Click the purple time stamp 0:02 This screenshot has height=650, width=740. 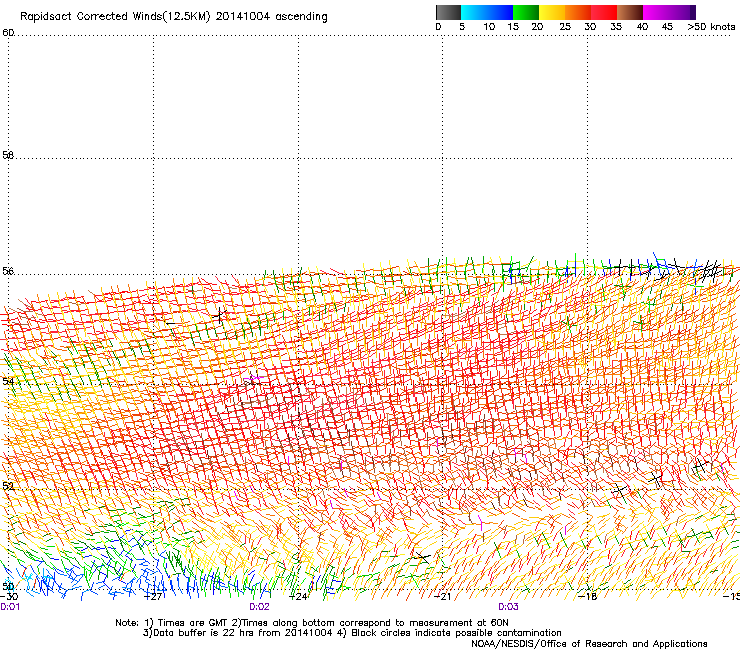point(260,607)
